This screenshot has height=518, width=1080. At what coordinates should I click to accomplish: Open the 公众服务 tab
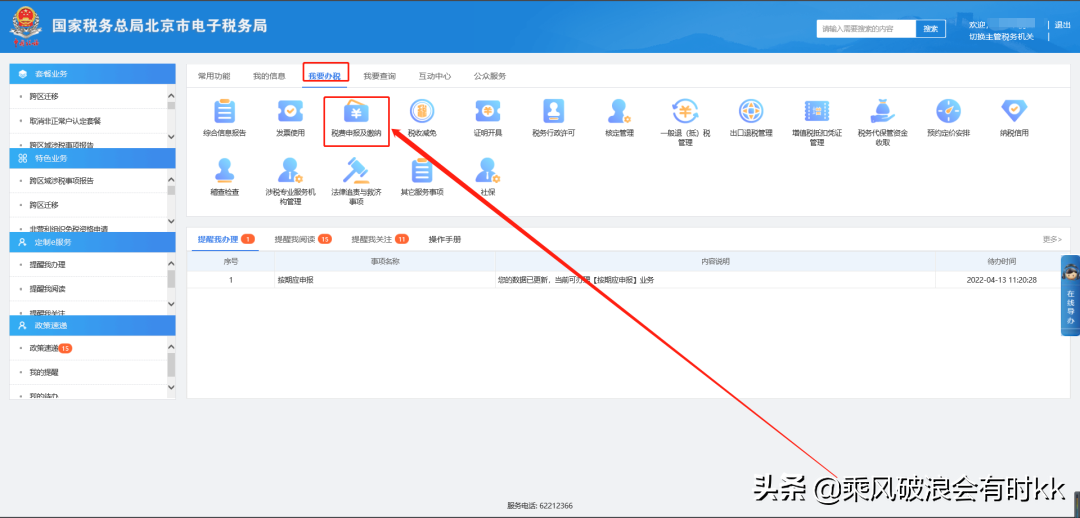pyautogui.click(x=490, y=76)
